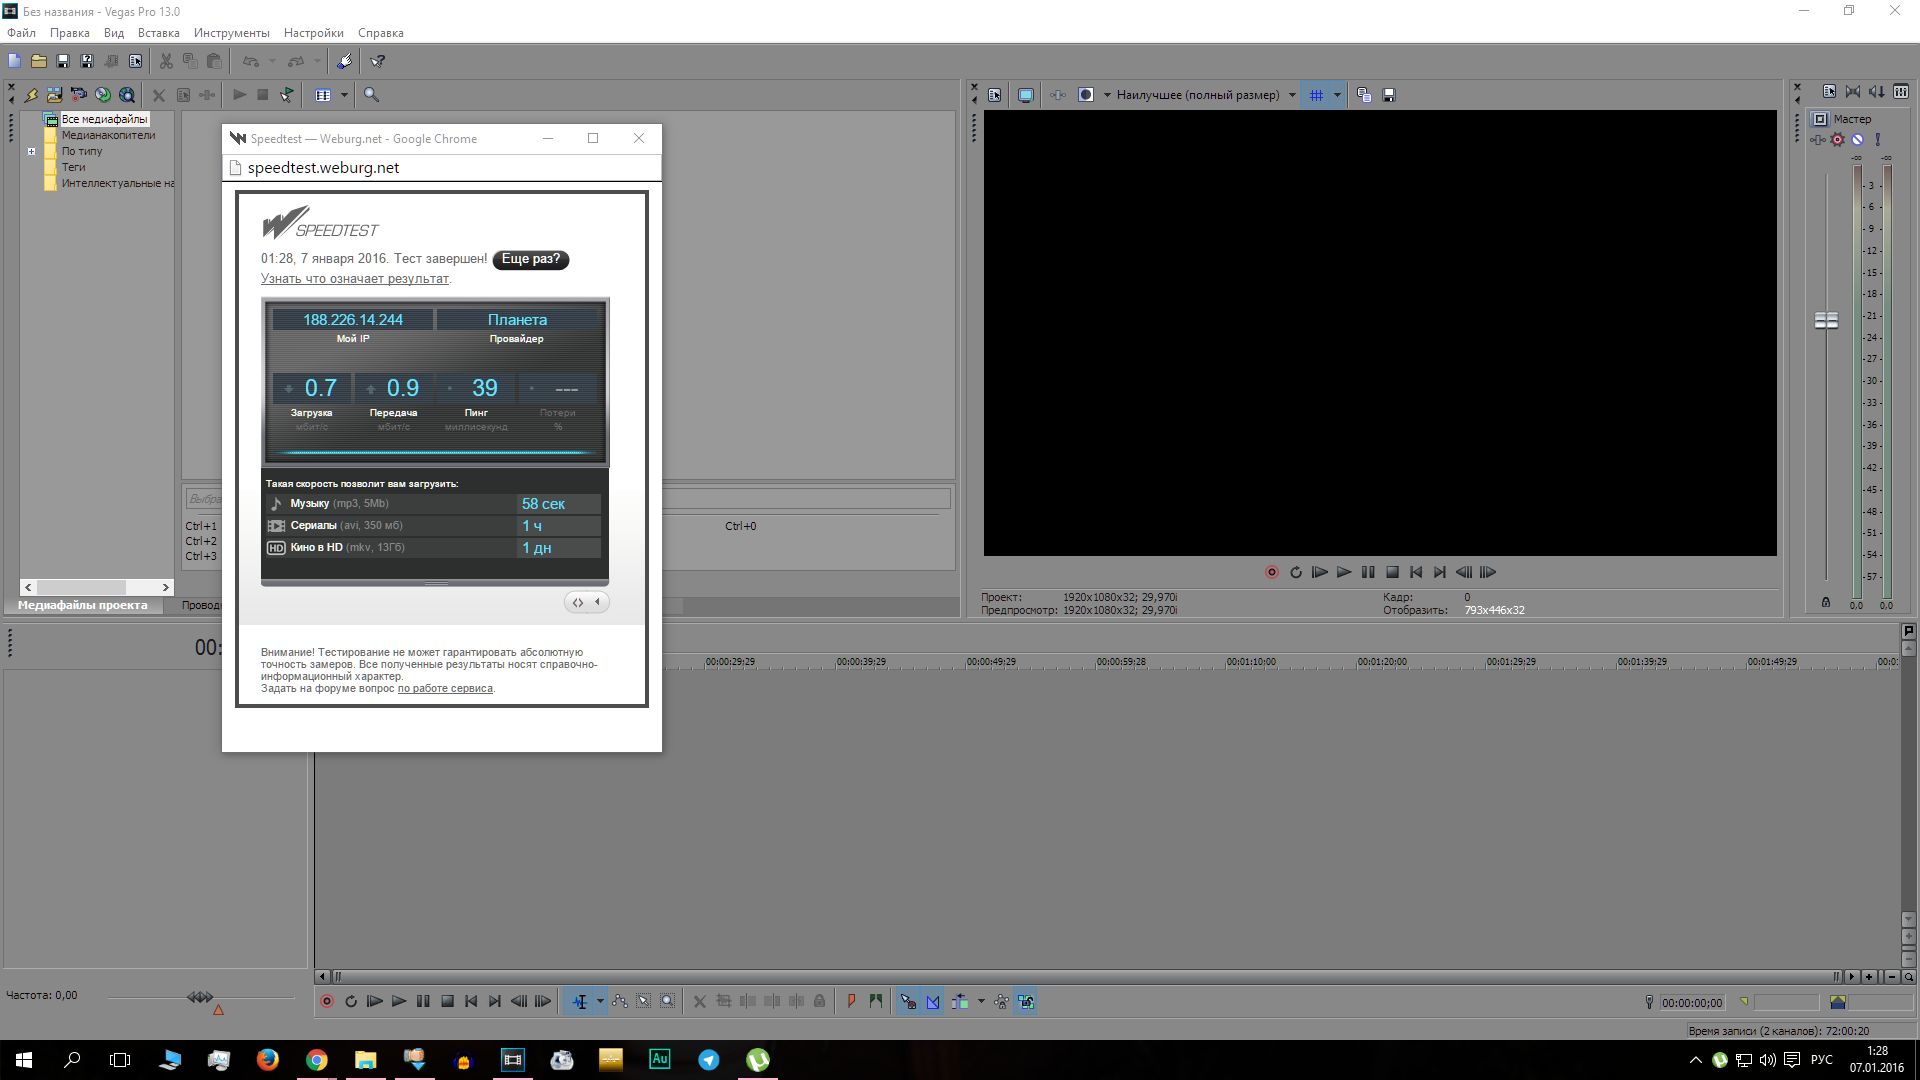
Task: Expand the По типу tree folder
Action: coord(32,152)
